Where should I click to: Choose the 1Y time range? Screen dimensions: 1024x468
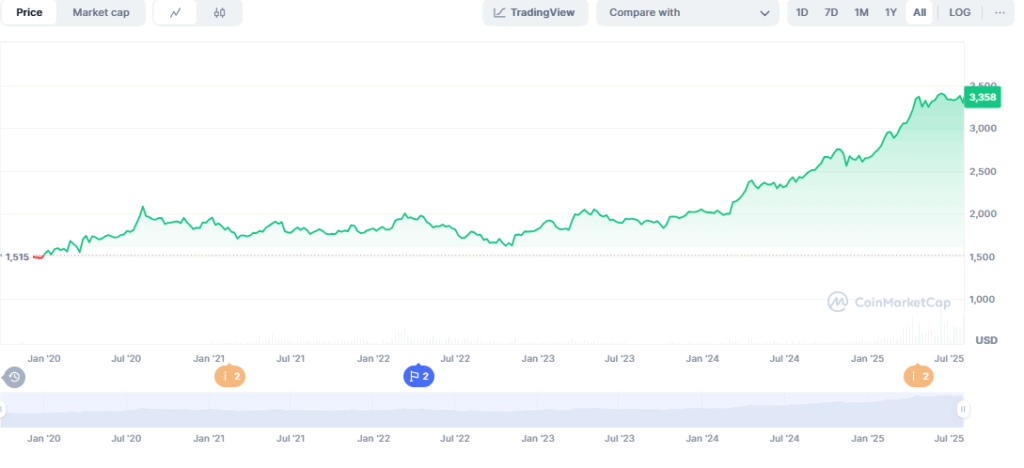tap(890, 13)
